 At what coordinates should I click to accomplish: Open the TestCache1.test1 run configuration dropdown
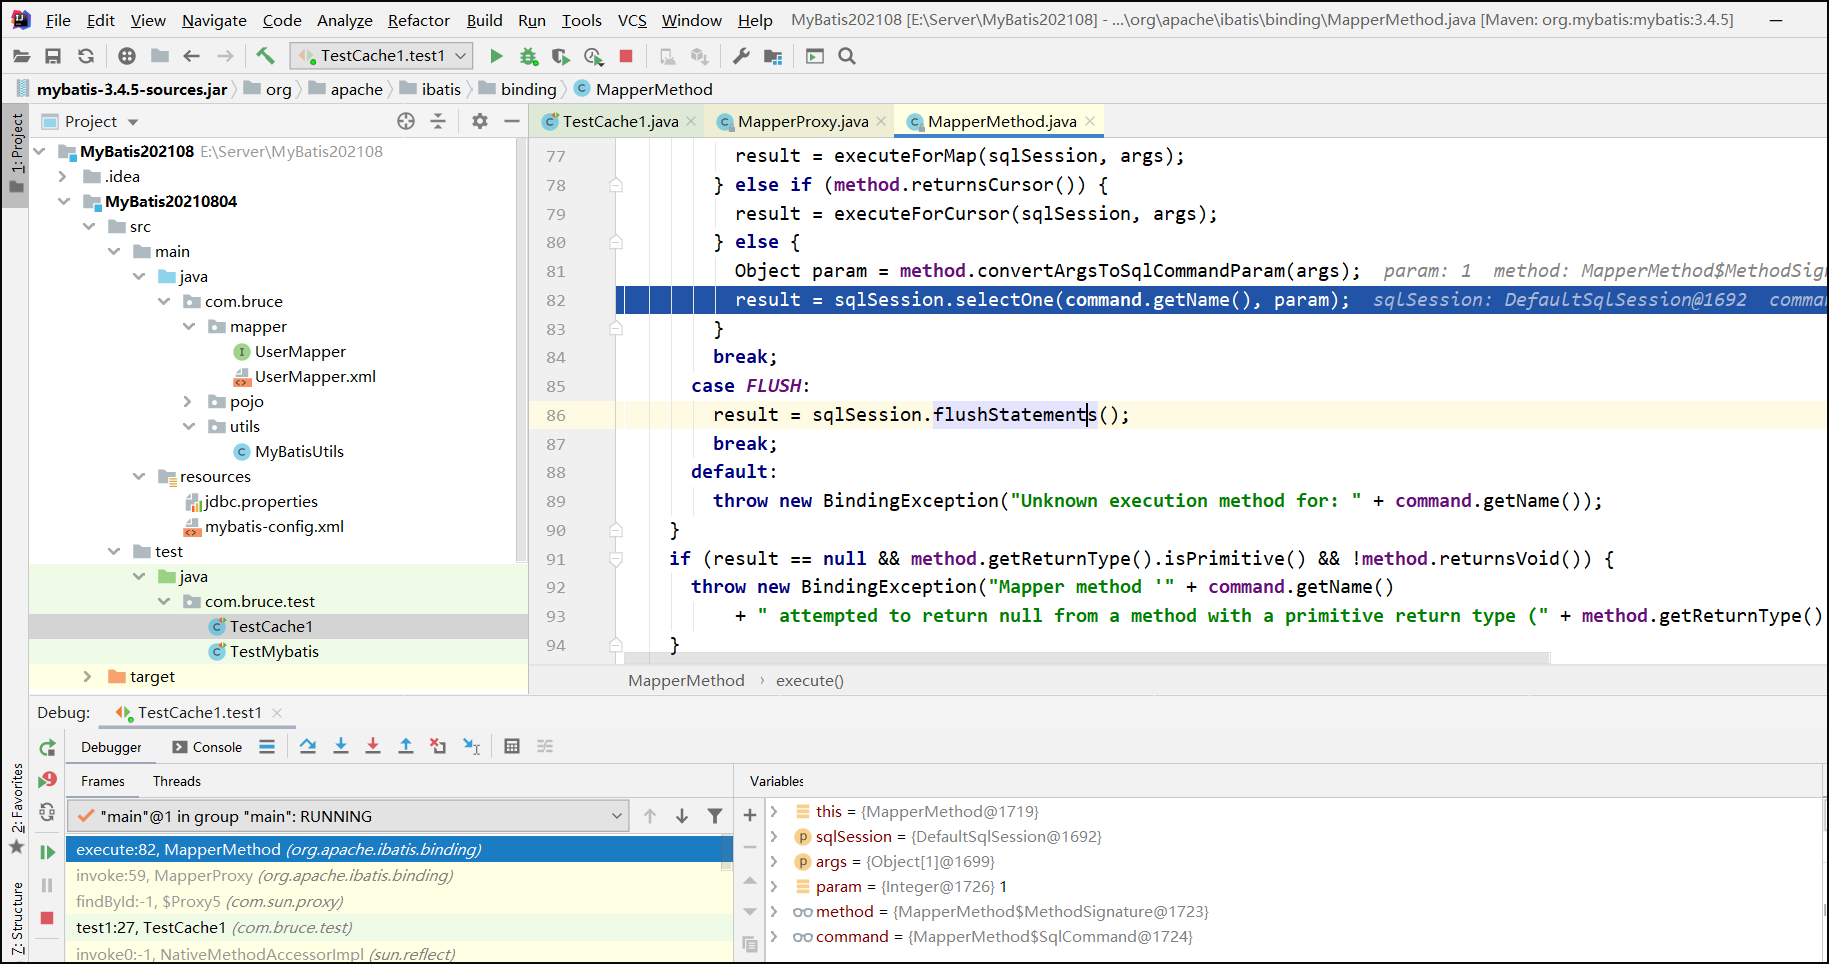[x=381, y=56]
